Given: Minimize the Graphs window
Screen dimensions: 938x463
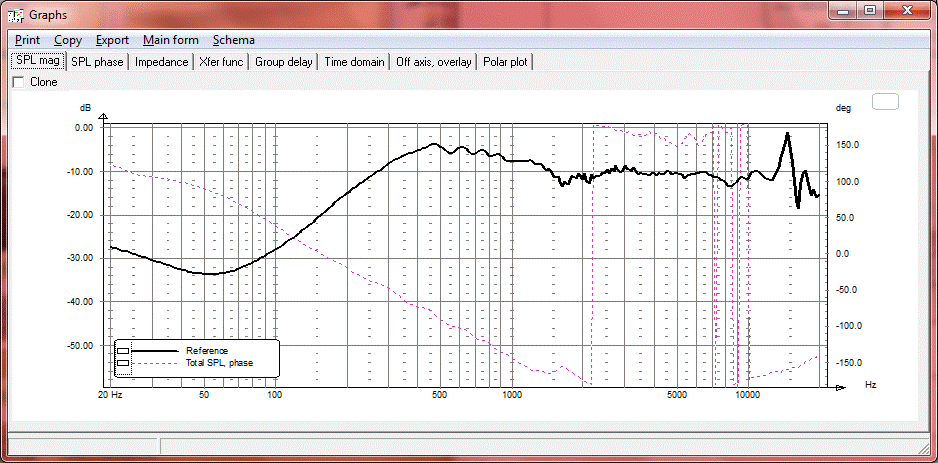Looking at the screenshot, I should (843, 11).
